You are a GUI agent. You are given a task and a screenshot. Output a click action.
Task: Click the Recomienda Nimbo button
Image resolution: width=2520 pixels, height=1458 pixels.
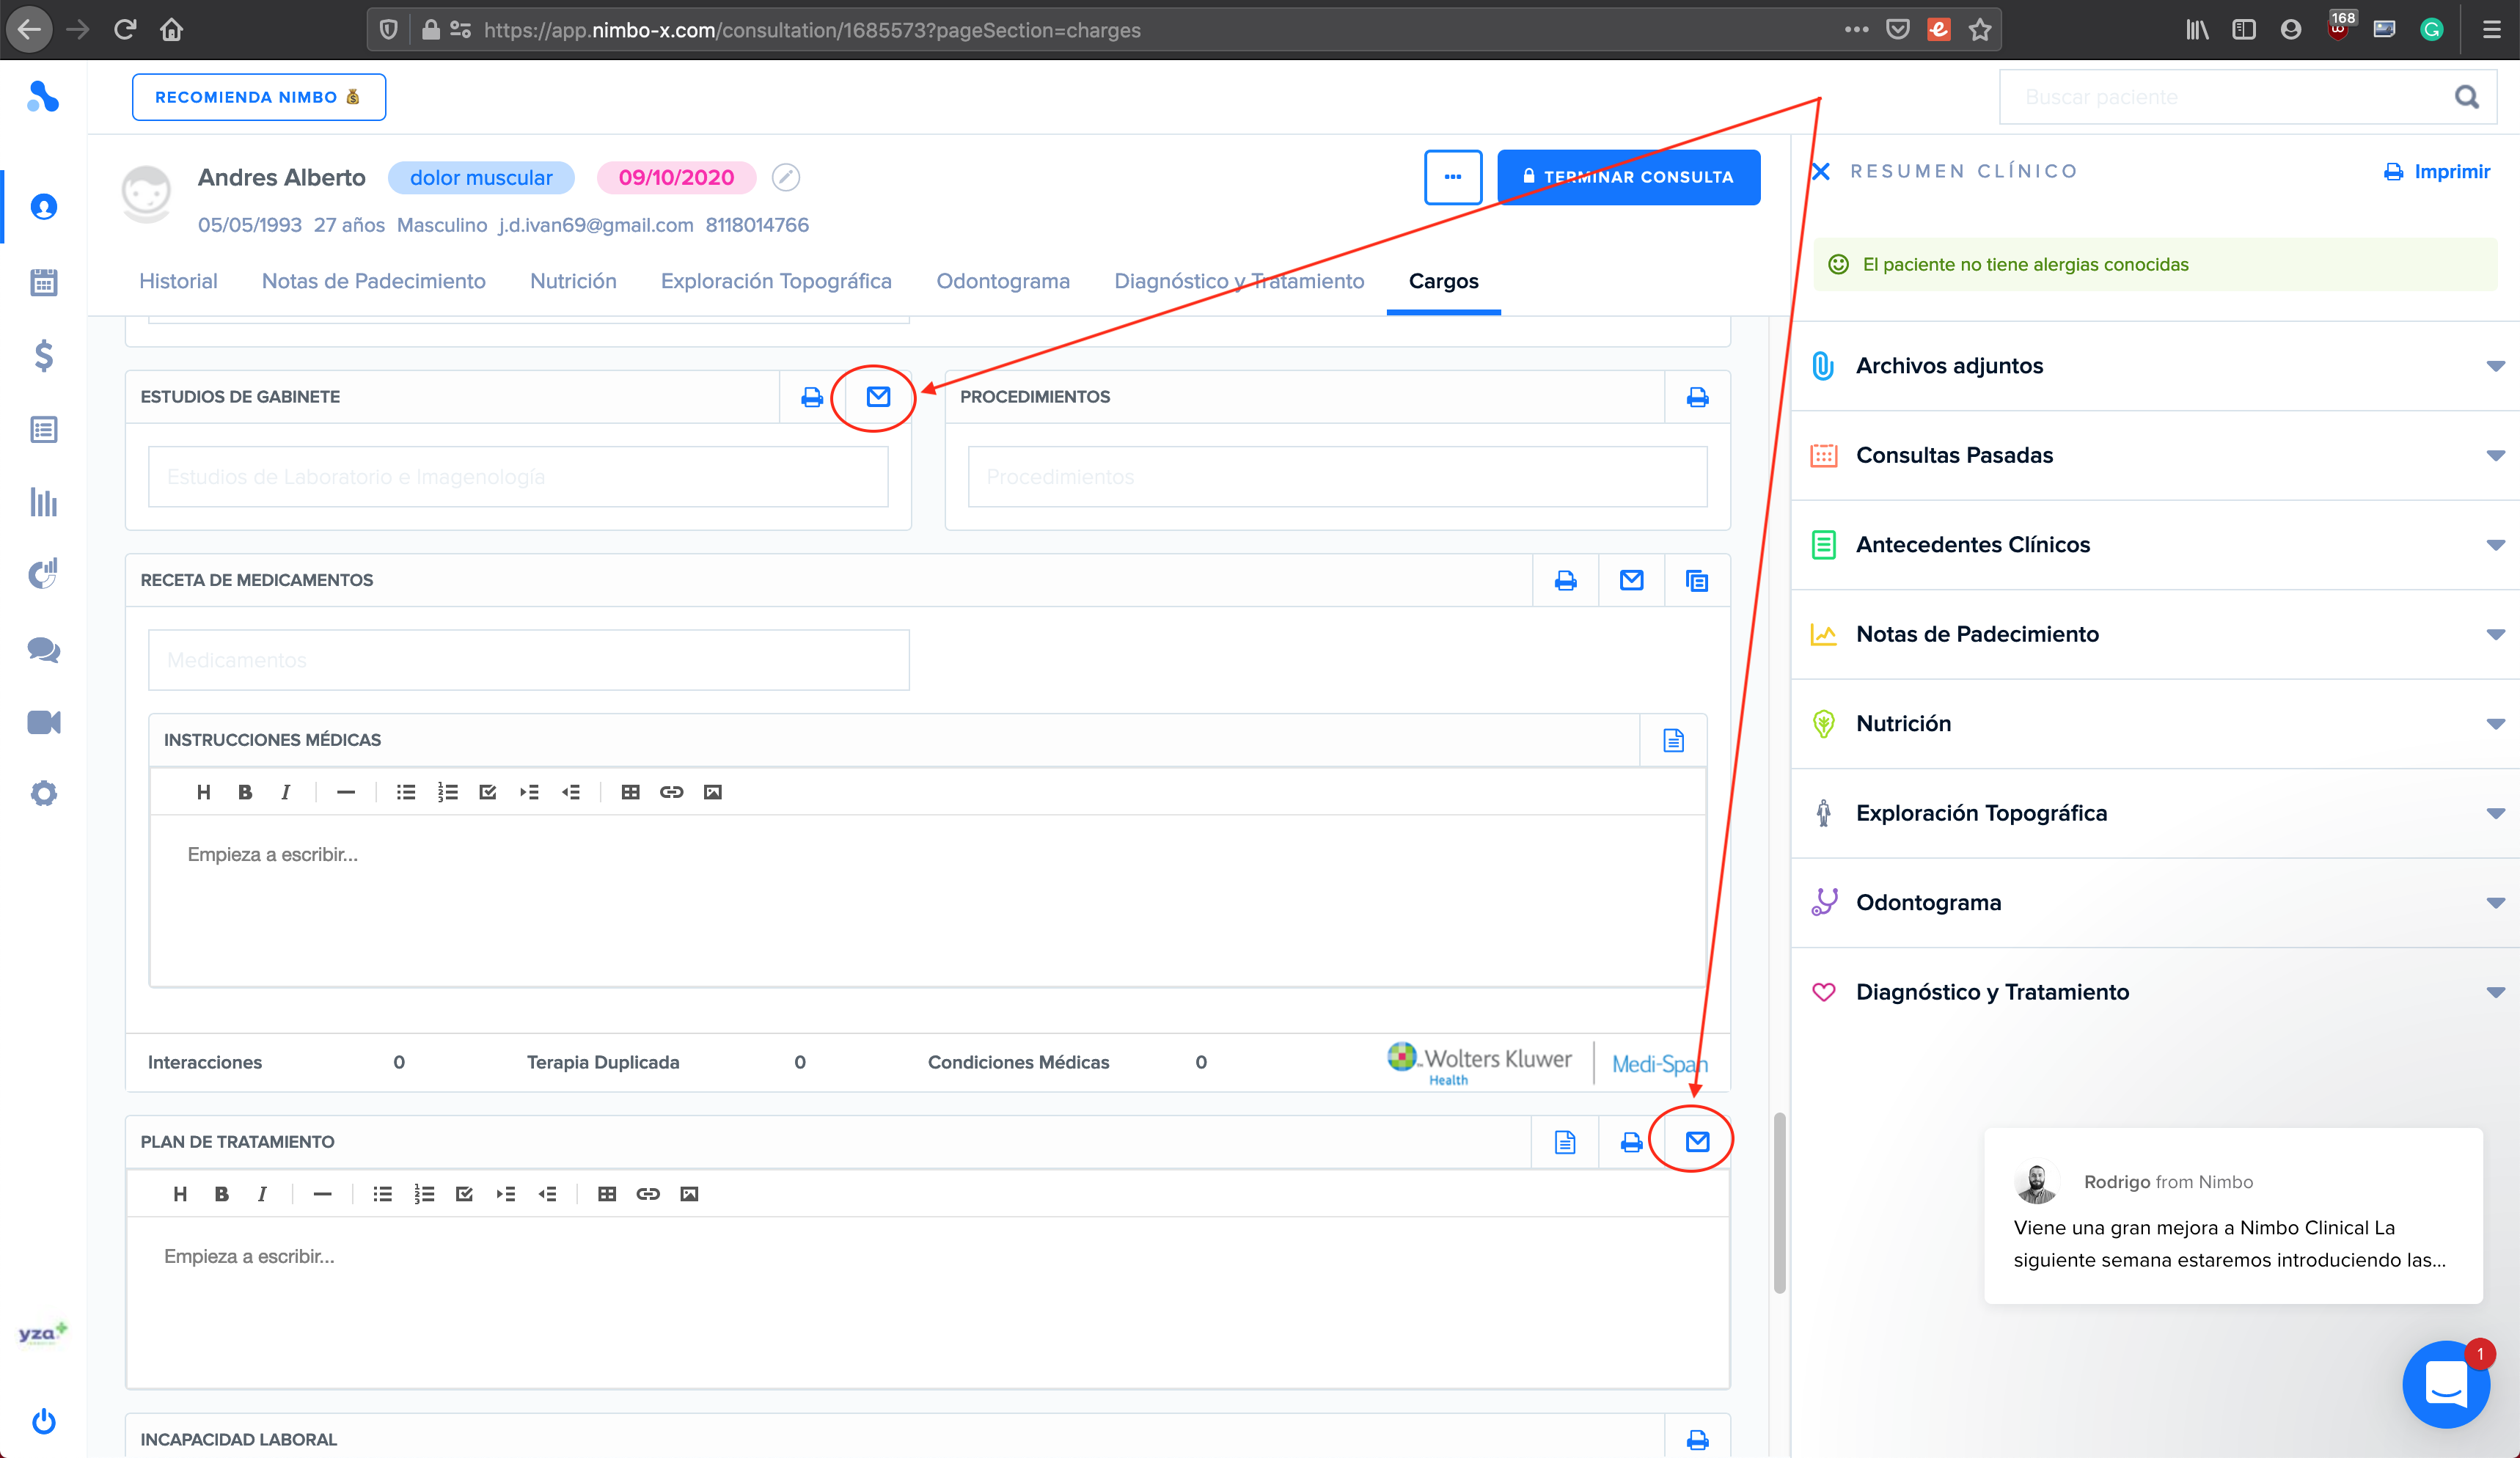click(258, 97)
